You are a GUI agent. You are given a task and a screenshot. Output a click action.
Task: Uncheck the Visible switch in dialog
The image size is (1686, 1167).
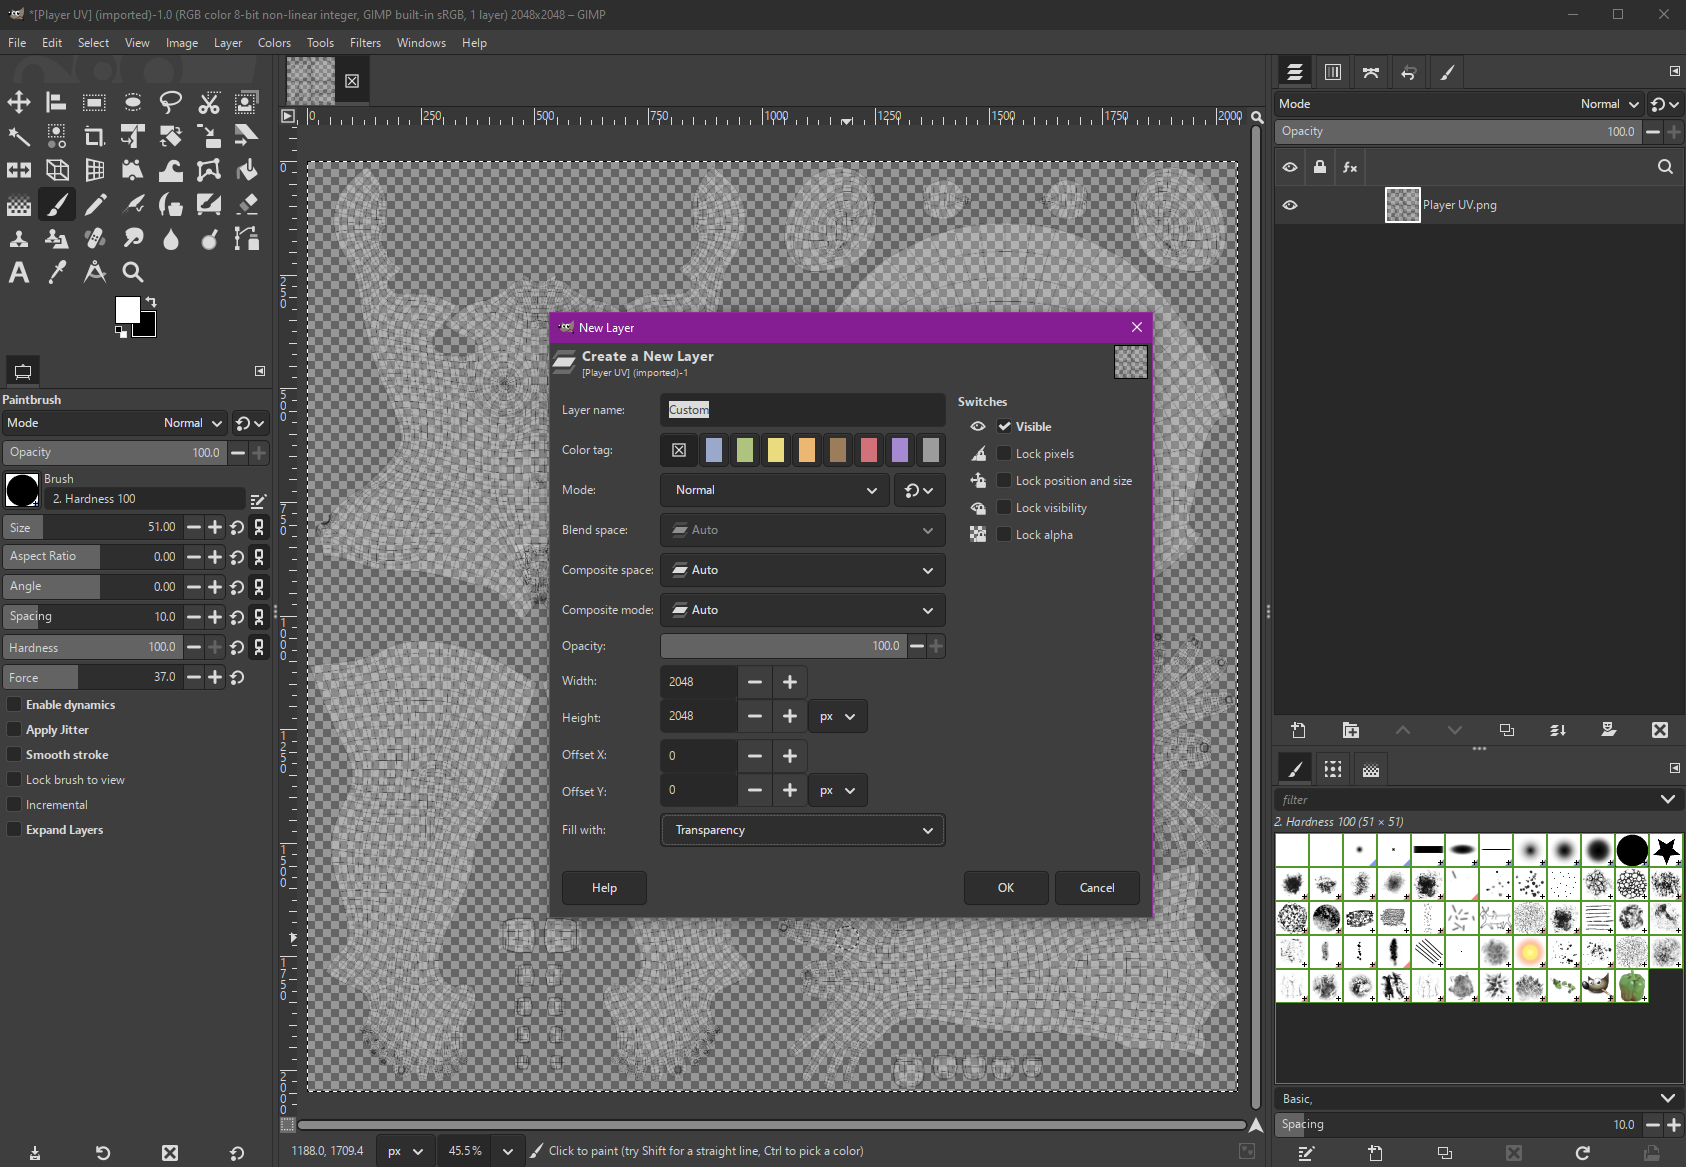(1004, 426)
